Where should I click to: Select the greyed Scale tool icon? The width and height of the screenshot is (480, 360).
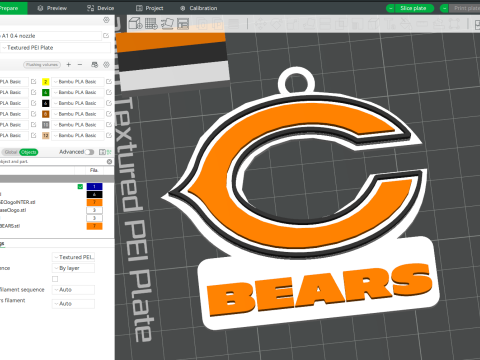click(x=292, y=24)
